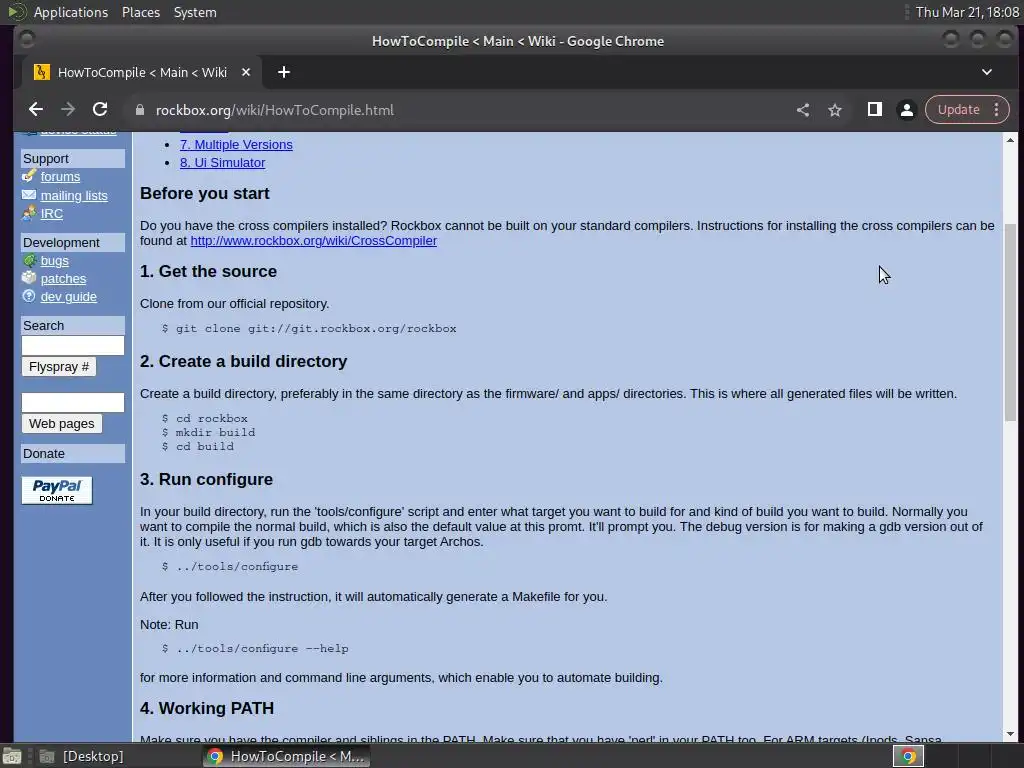
Task: Close the HowToCompile tab
Action: pos(246,72)
